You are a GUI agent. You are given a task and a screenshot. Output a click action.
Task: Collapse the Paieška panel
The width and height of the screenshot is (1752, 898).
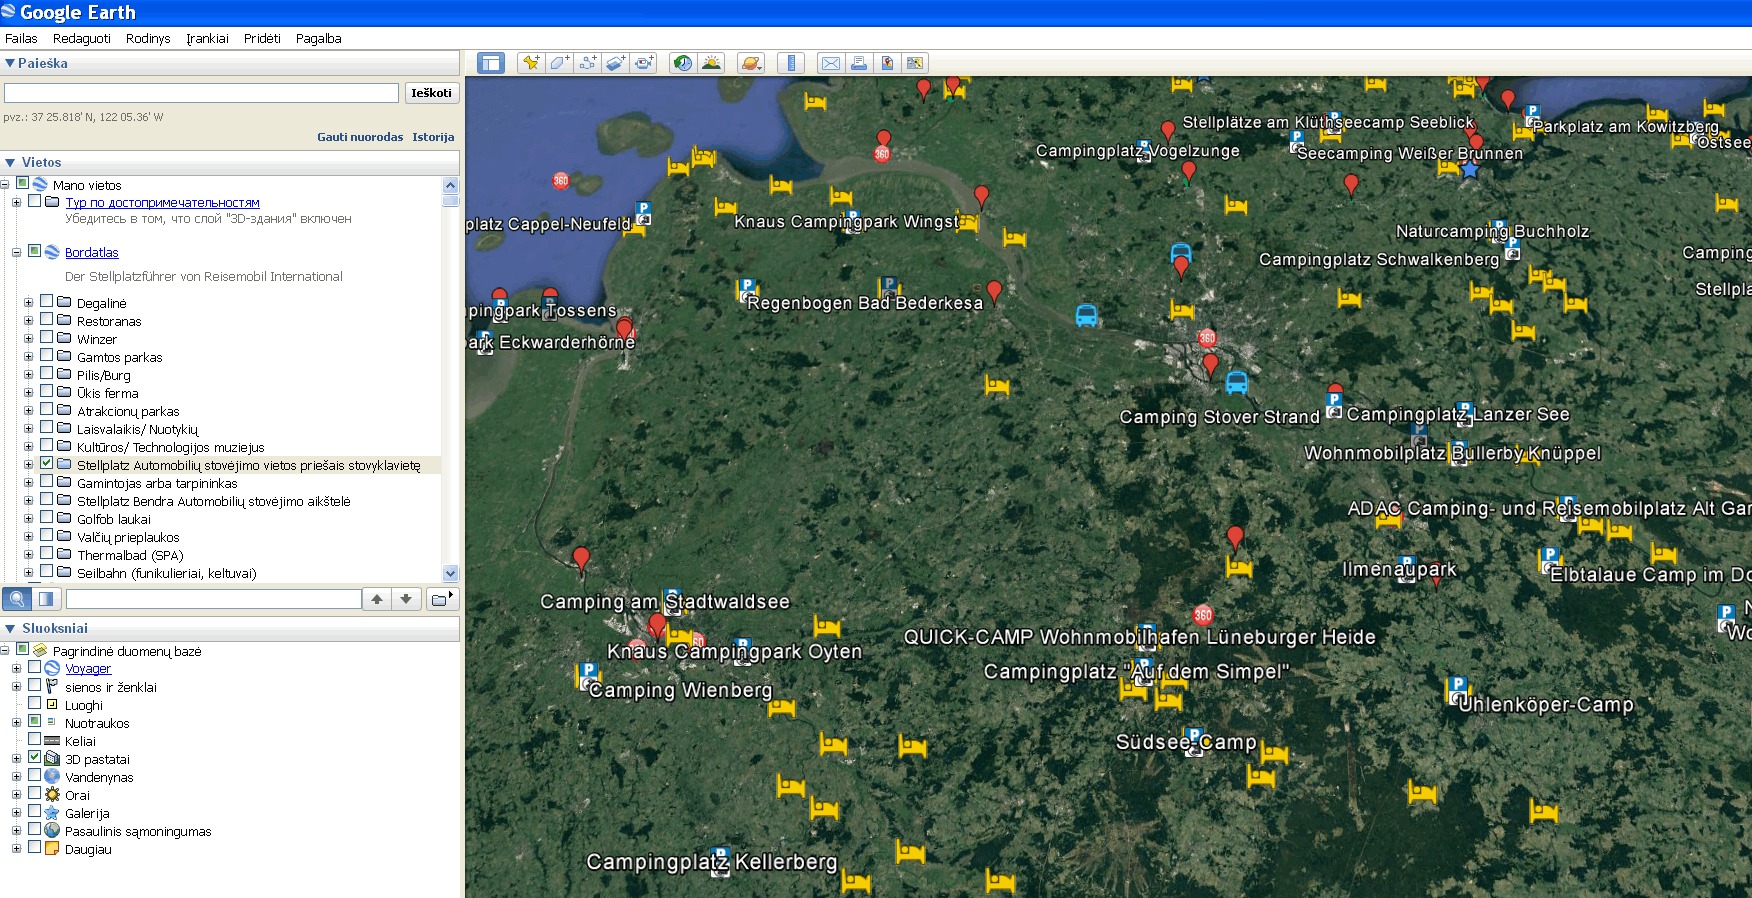click(10, 63)
